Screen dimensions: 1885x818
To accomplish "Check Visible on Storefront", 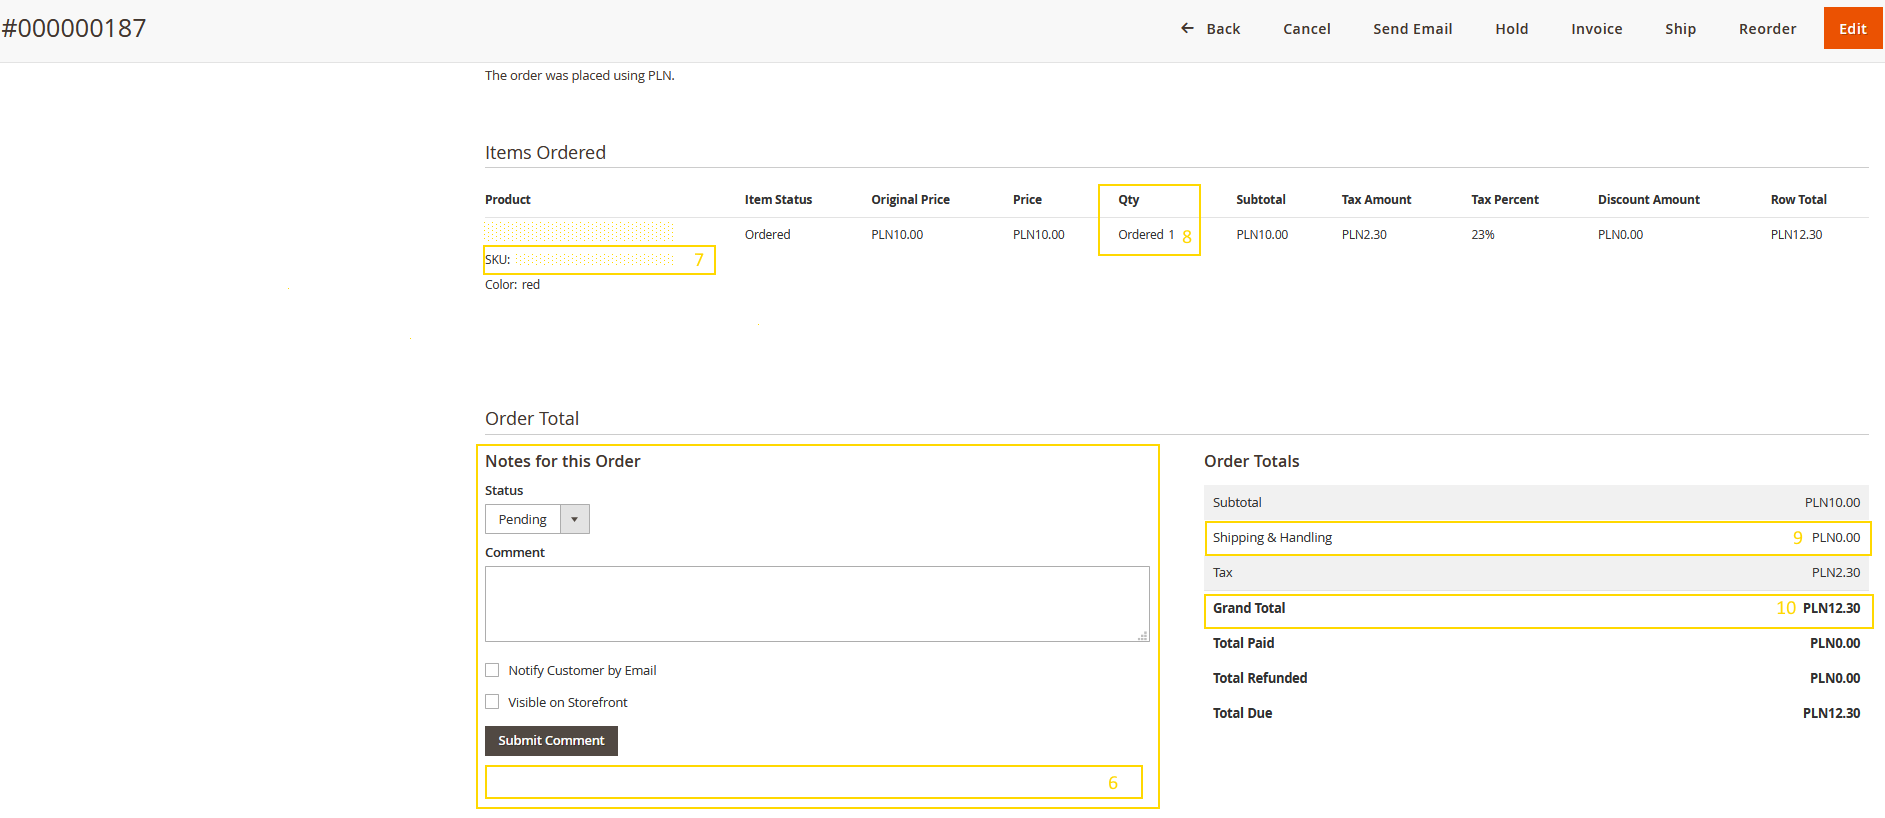I will click(492, 702).
